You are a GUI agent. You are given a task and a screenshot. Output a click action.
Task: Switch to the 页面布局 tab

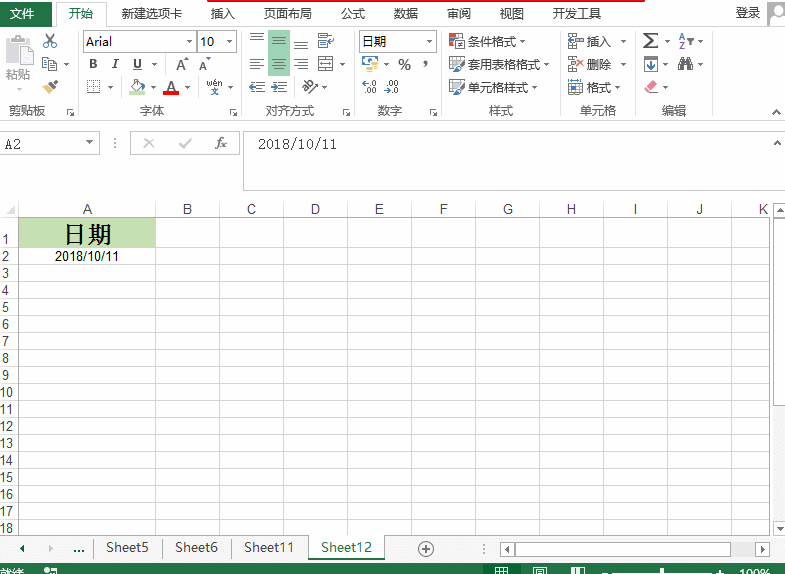(x=288, y=14)
